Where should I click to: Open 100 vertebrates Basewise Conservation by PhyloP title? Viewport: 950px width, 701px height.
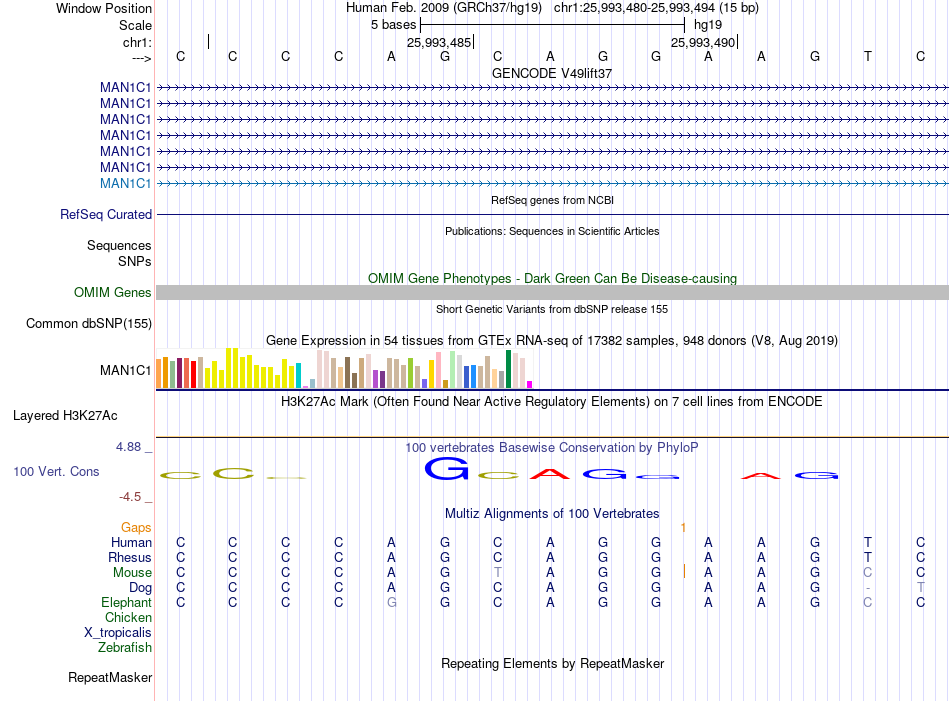point(552,448)
